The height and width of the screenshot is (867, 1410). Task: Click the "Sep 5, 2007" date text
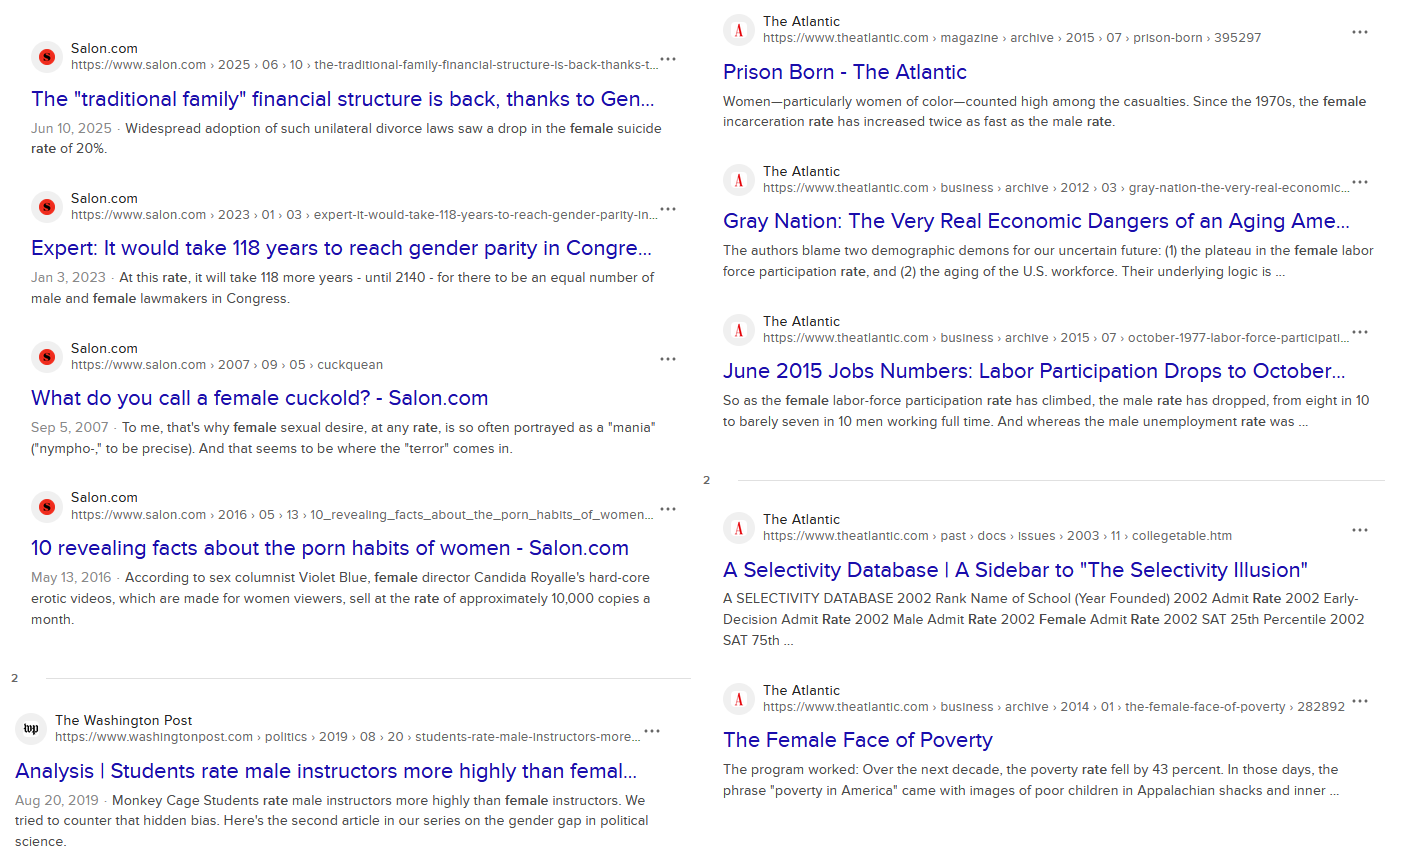tap(70, 427)
